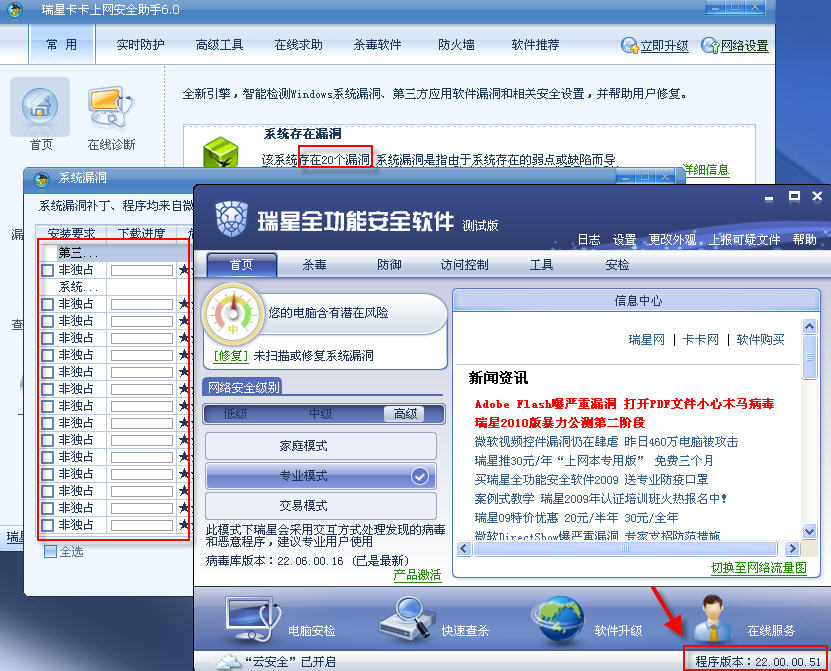Viewport: 831px width, 671px height.
Task: Click the green box vulnerability icon
Action: [x=221, y=152]
